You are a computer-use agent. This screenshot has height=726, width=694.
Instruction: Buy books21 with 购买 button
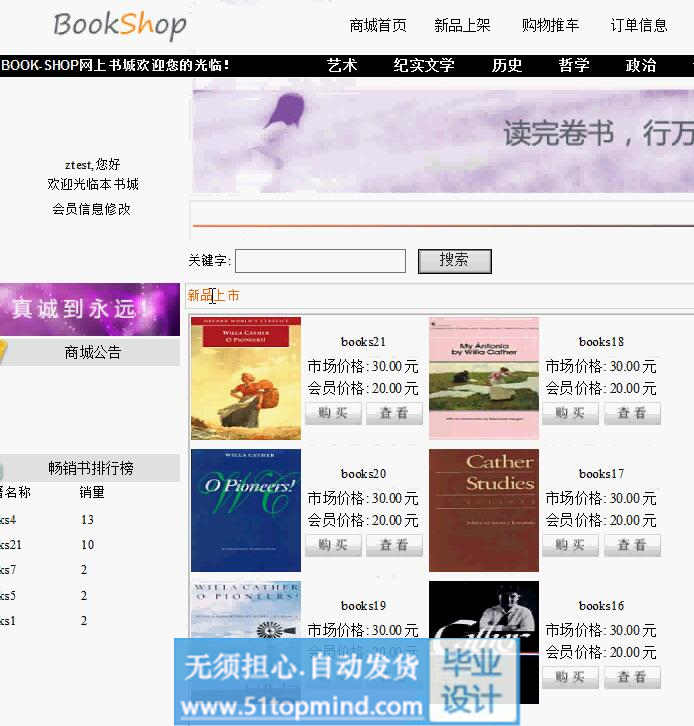(x=333, y=413)
